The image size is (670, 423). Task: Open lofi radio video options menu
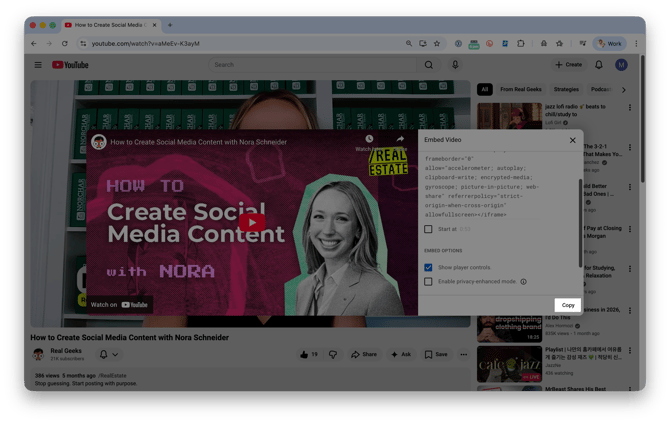[x=630, y=108]
